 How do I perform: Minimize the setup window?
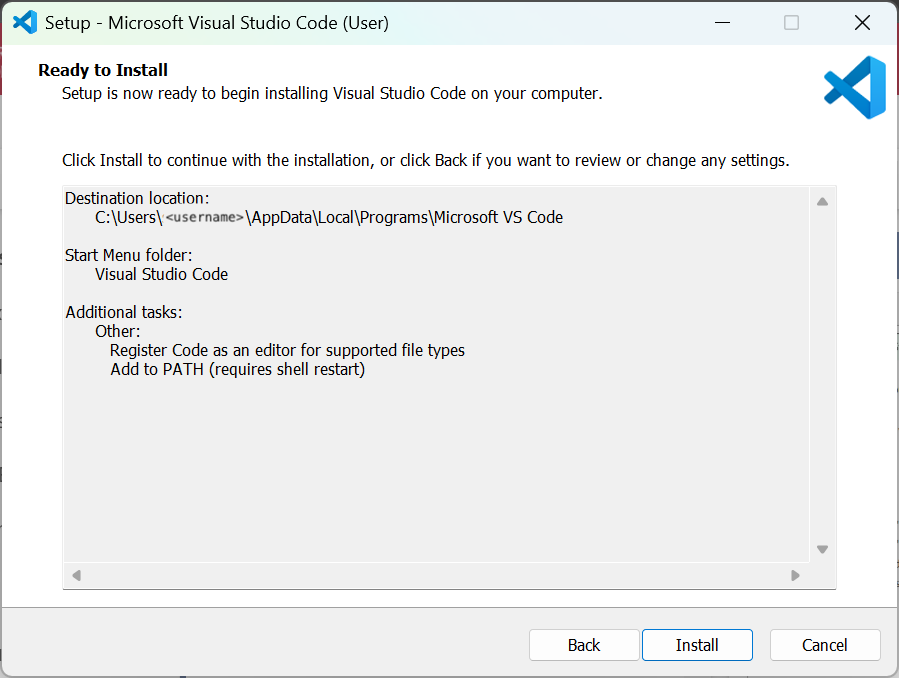coord(722,23)
